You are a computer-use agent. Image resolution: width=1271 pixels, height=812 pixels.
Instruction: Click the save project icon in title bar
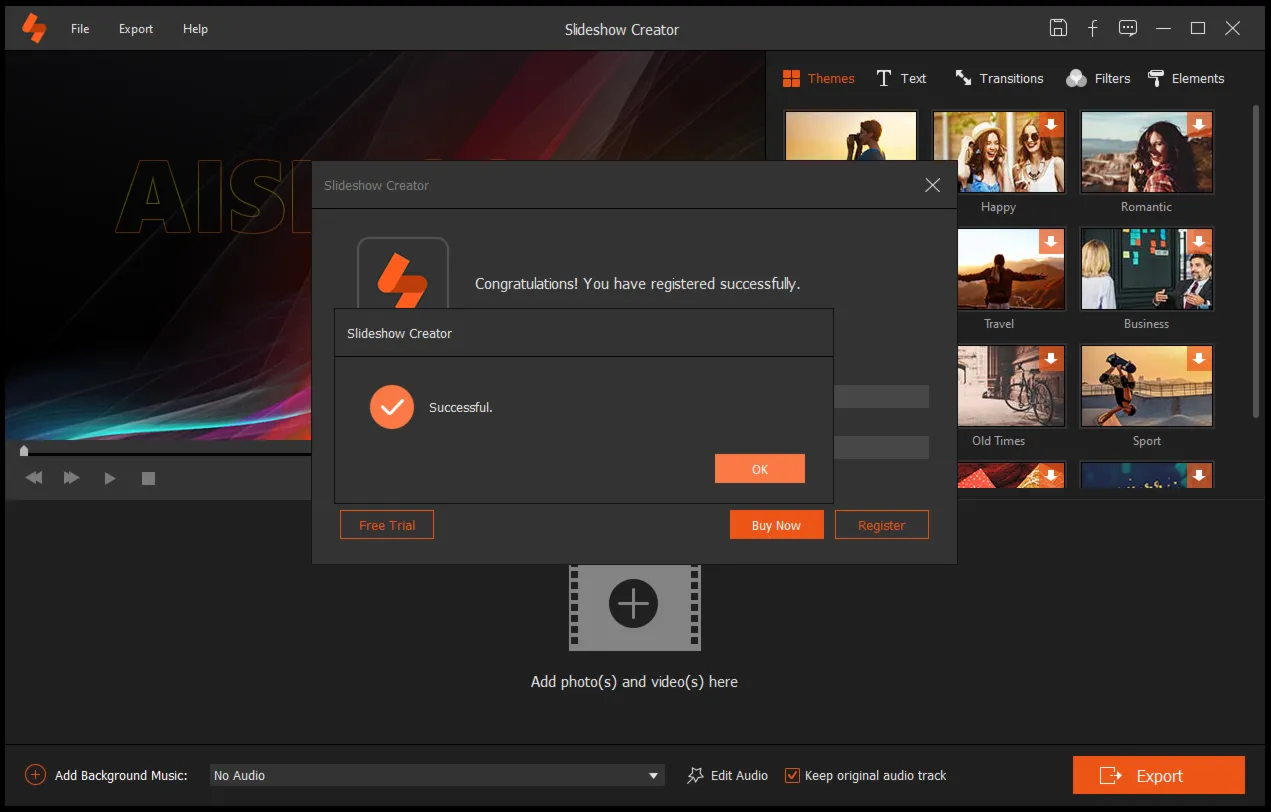(x=1058, y=28)
